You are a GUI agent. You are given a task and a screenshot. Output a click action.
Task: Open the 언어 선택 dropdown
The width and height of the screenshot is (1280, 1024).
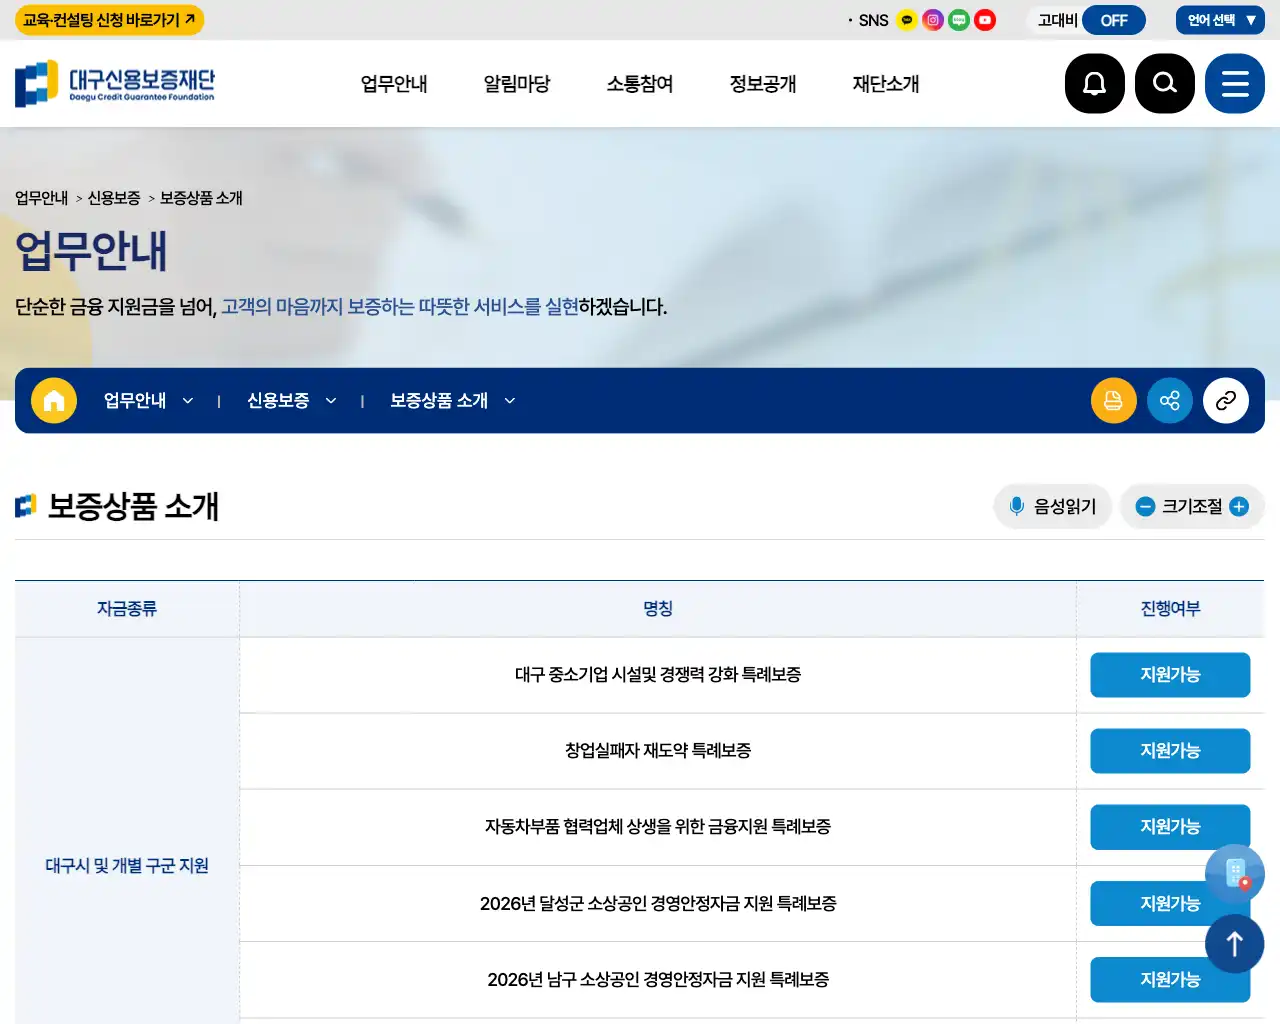(x=1221, y=20)
